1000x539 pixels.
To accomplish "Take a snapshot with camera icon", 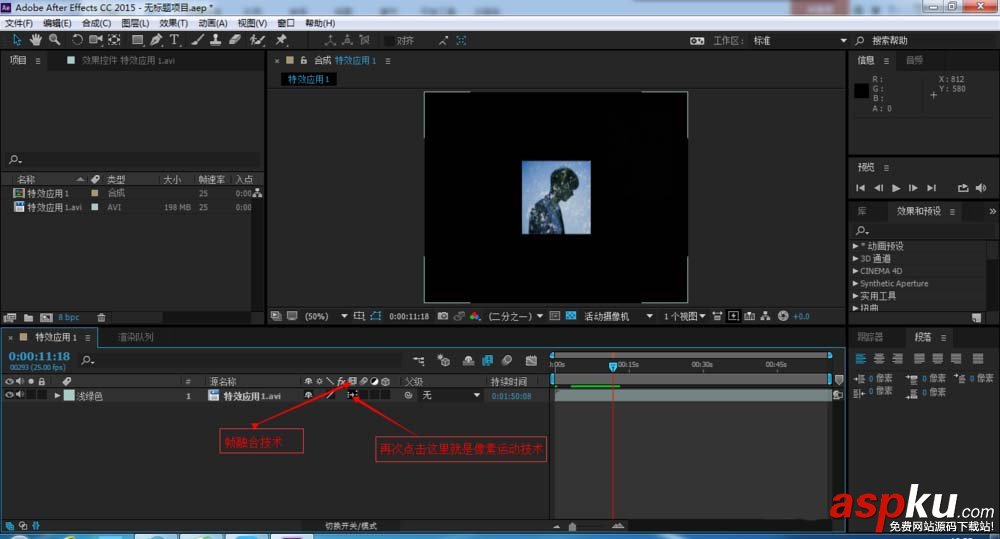I will (441, 316).
